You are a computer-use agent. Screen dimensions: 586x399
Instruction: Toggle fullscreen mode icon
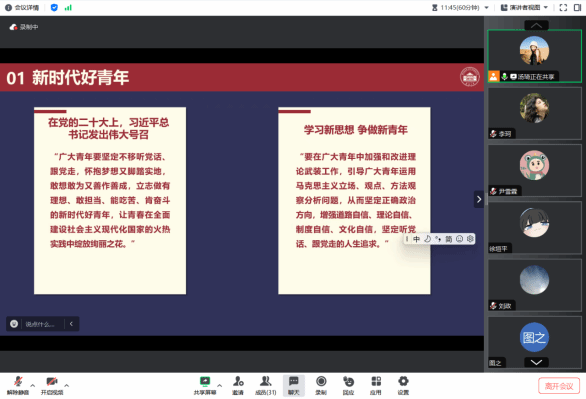(x=563, y=7)
